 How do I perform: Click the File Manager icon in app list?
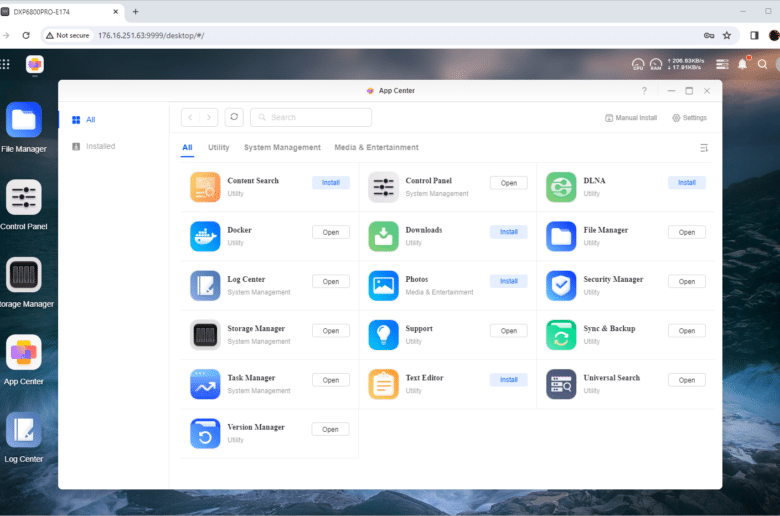tap(561, 236)
